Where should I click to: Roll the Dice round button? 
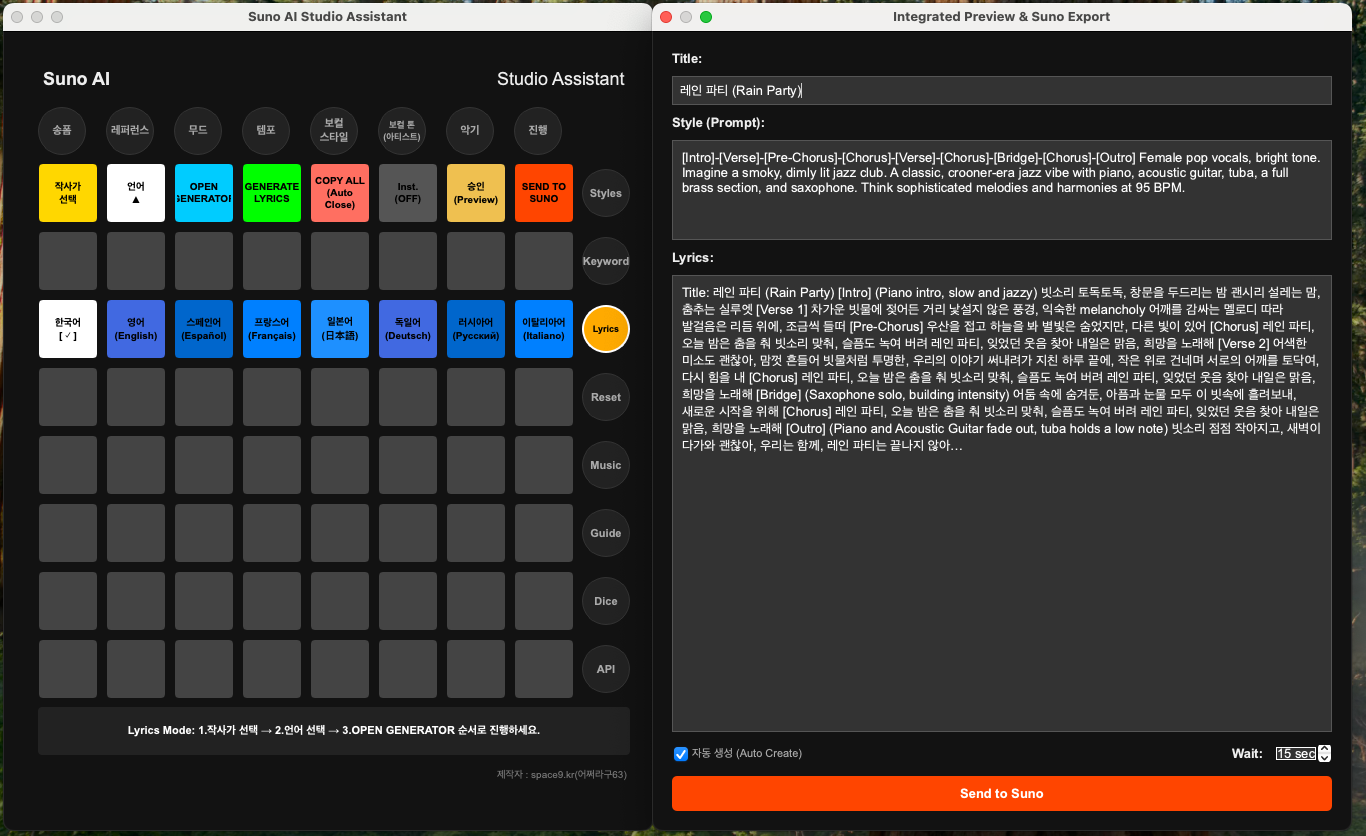coord(605,601)
